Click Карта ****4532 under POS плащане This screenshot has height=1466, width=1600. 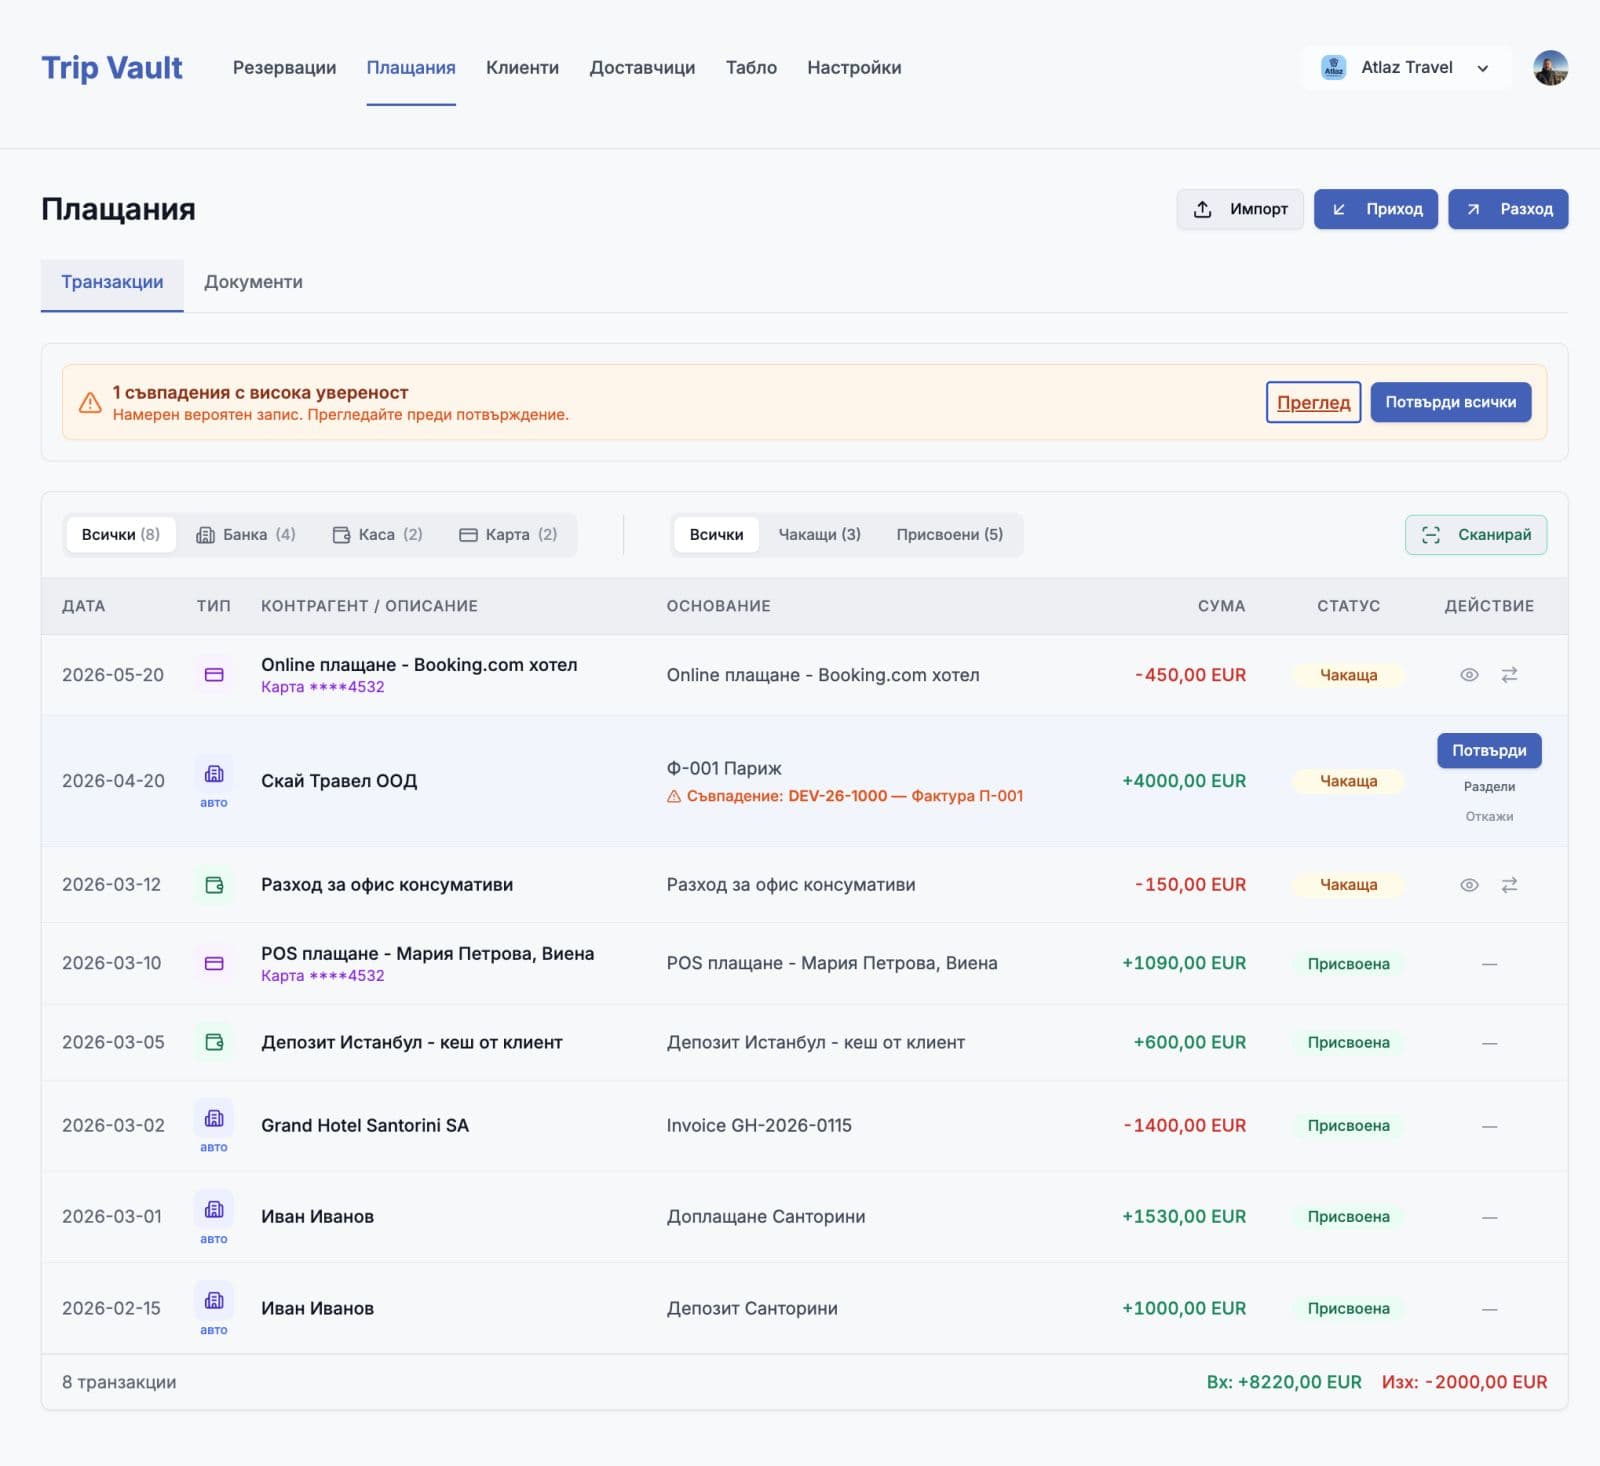322,976
